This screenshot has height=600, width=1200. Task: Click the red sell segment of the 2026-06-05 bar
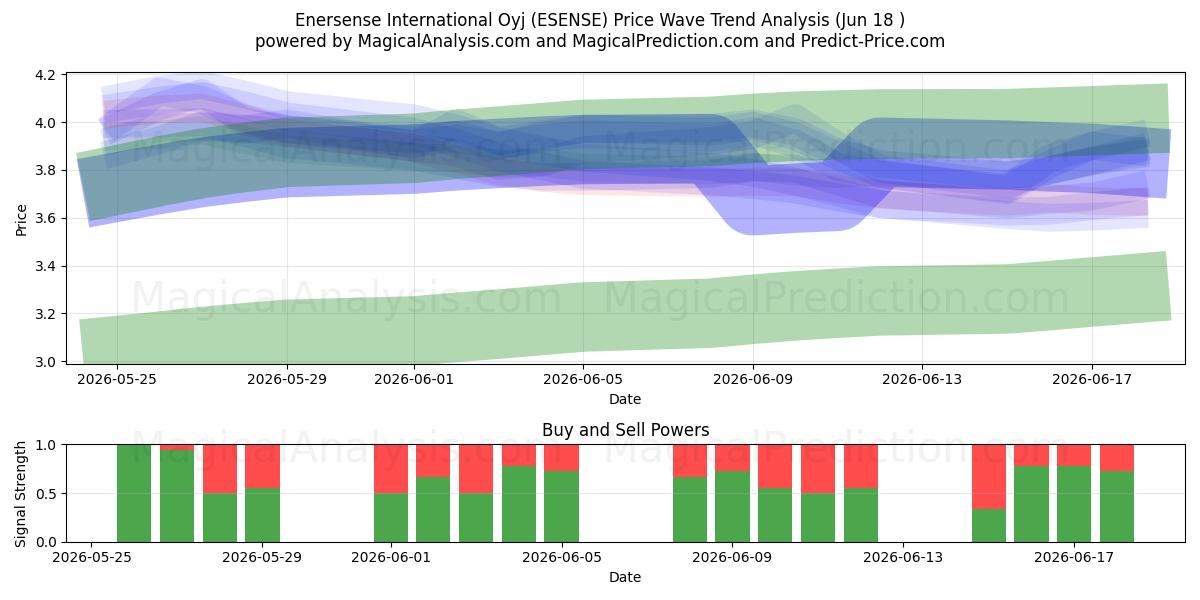(561, 458)
